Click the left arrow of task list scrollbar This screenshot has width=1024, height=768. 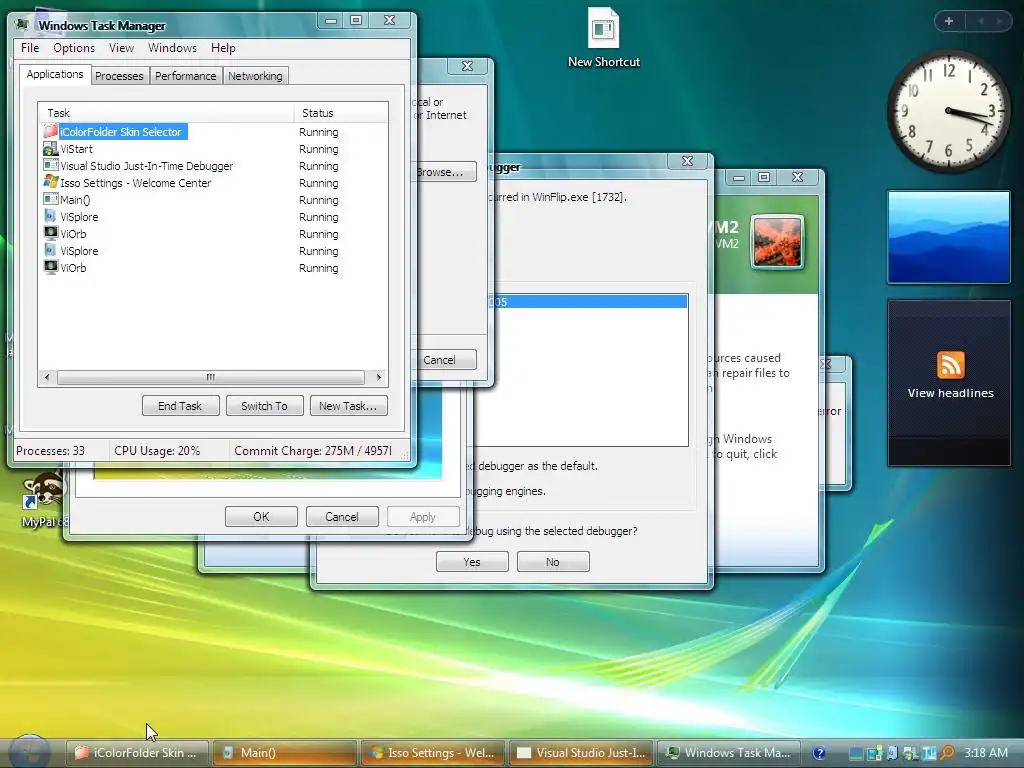[x=46, y=377]
